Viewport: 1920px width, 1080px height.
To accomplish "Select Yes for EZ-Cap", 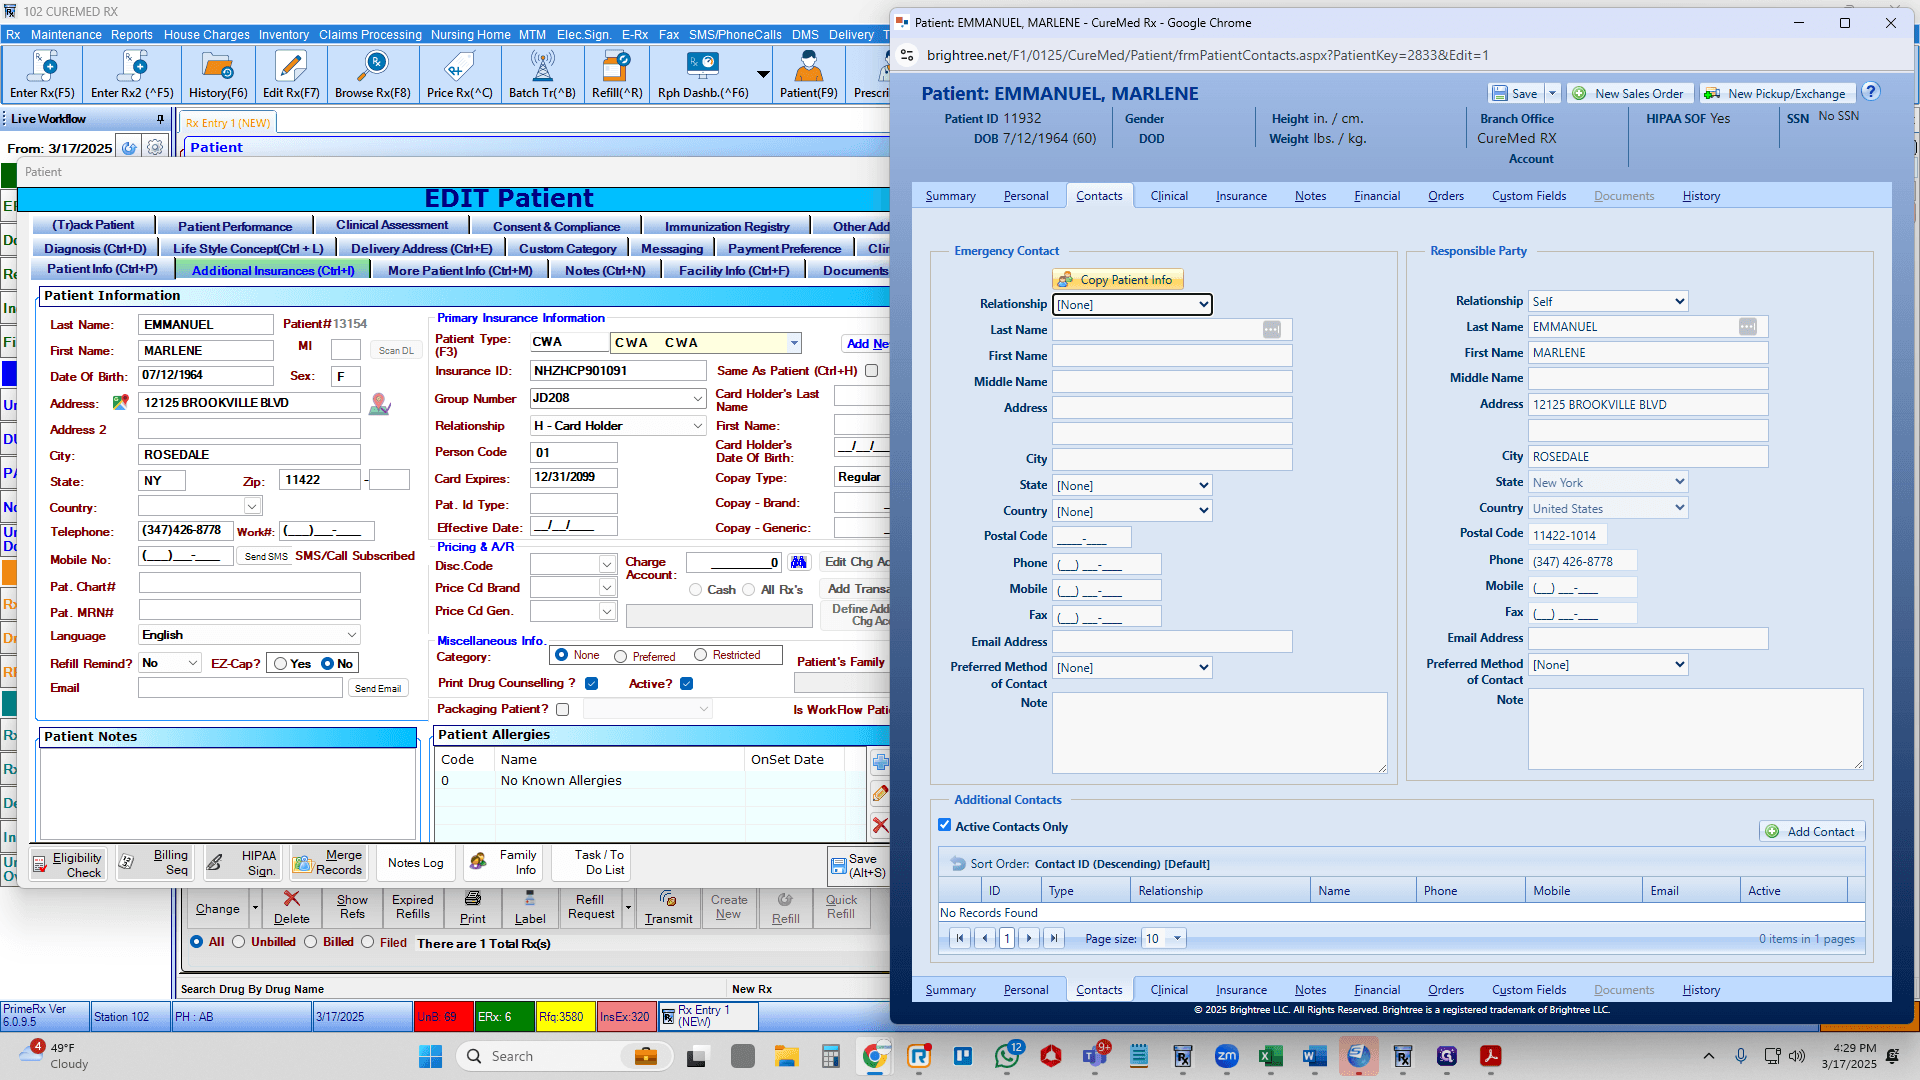I will pos(281,664).
